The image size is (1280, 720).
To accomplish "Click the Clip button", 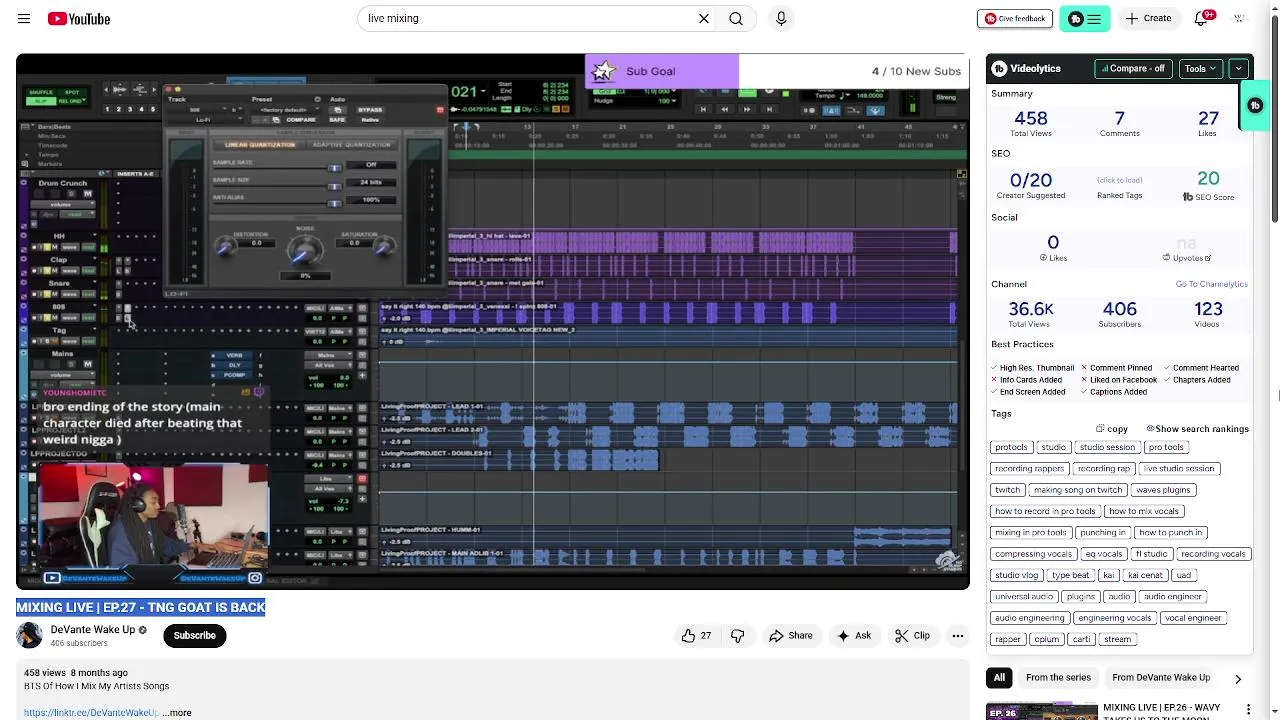I will coord(912,636).
